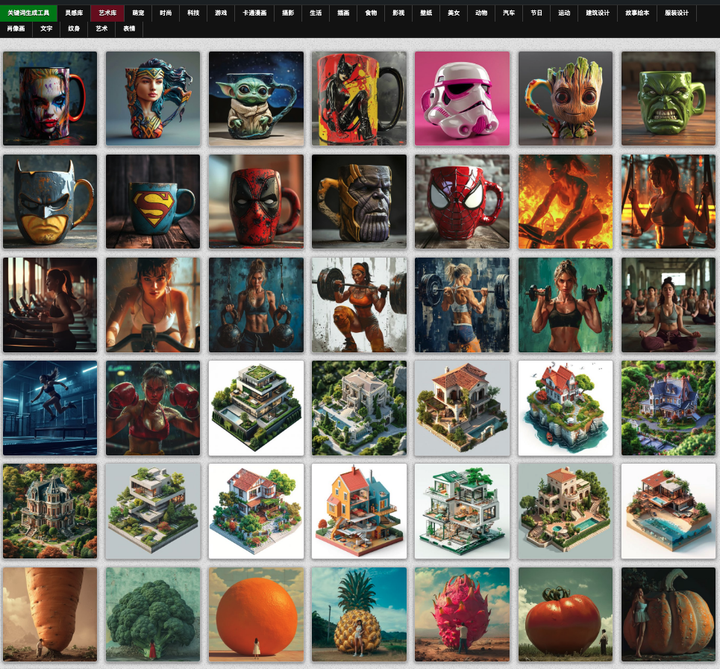Select the 壁纸 category

click(426, 13)
